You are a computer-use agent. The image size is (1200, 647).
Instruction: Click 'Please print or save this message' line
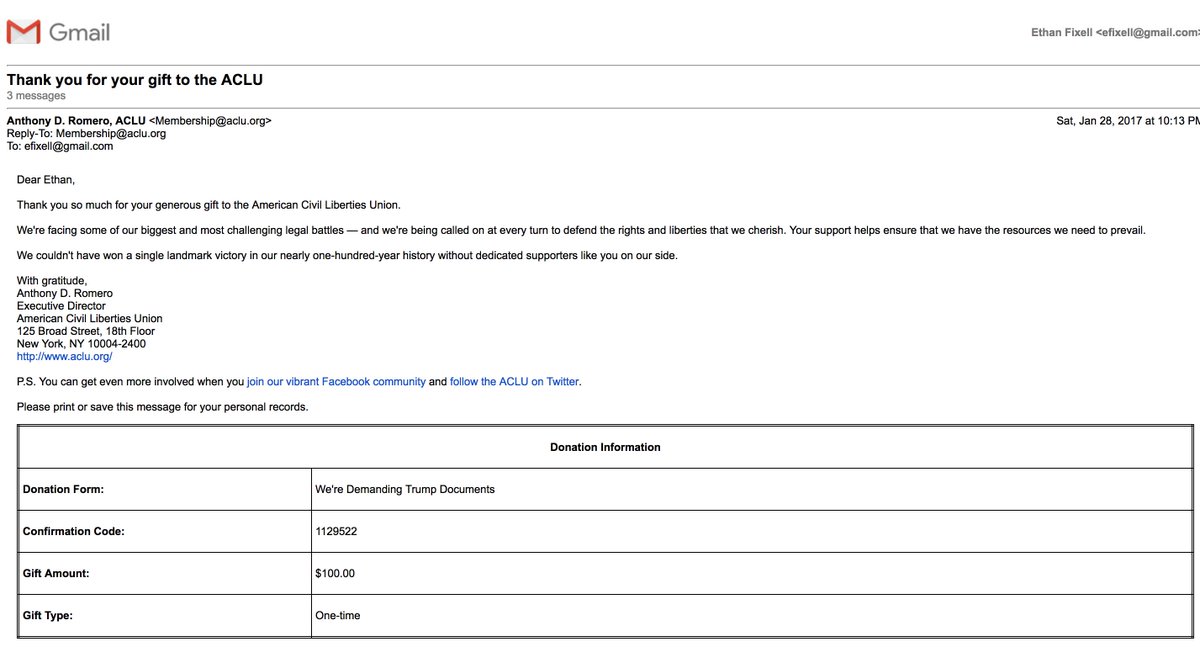tap(163, 407)
